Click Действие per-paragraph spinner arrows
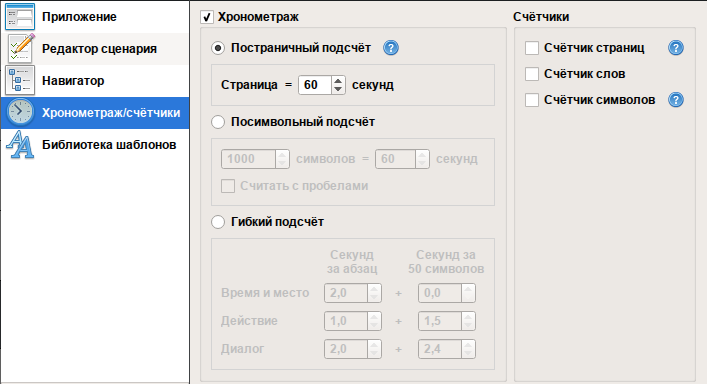Image resolution: width=707 pixels, height=384 pixels. pyautogui.click(x=374, y=321)
